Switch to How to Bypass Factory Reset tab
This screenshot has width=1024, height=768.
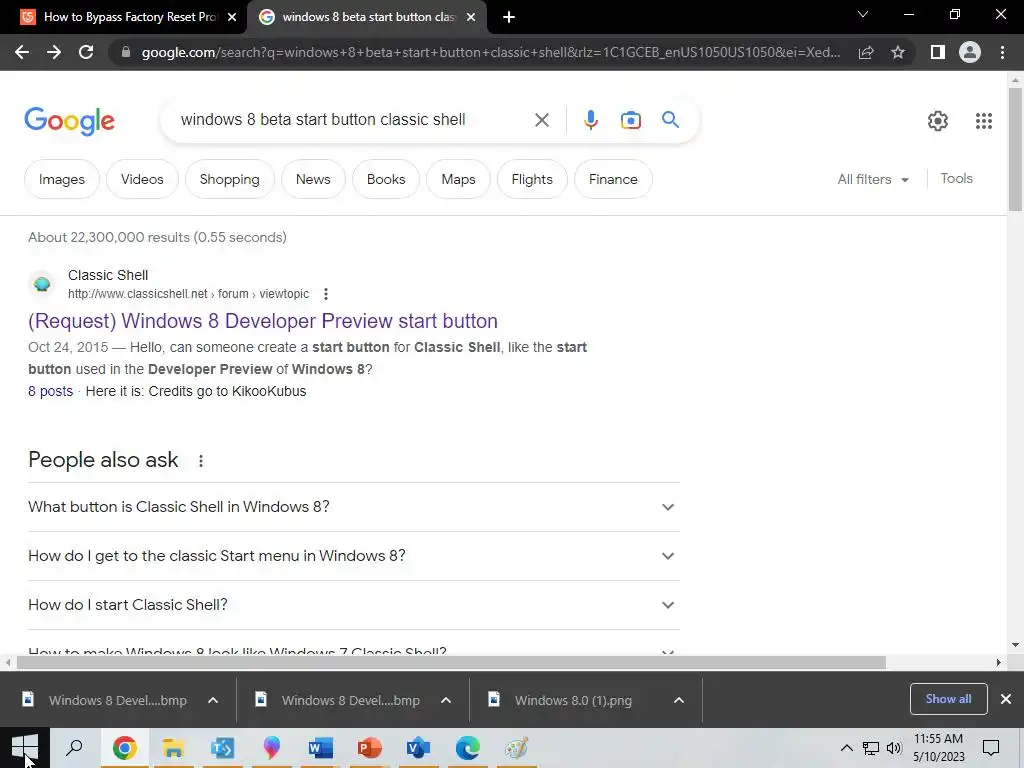[x=129, y=18]
